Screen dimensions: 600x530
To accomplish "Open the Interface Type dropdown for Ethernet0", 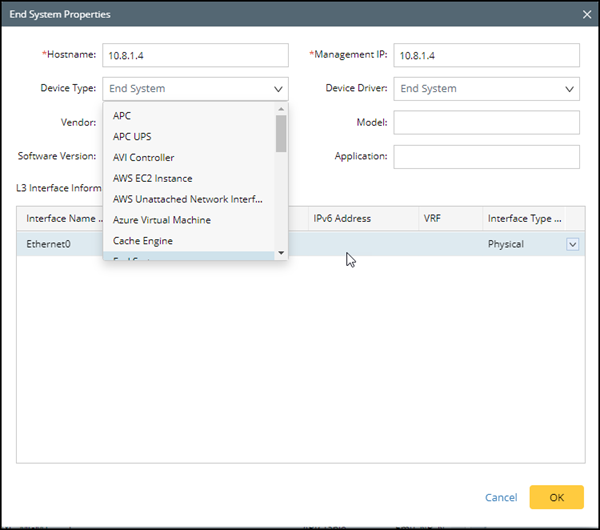I will pos(572,244).
